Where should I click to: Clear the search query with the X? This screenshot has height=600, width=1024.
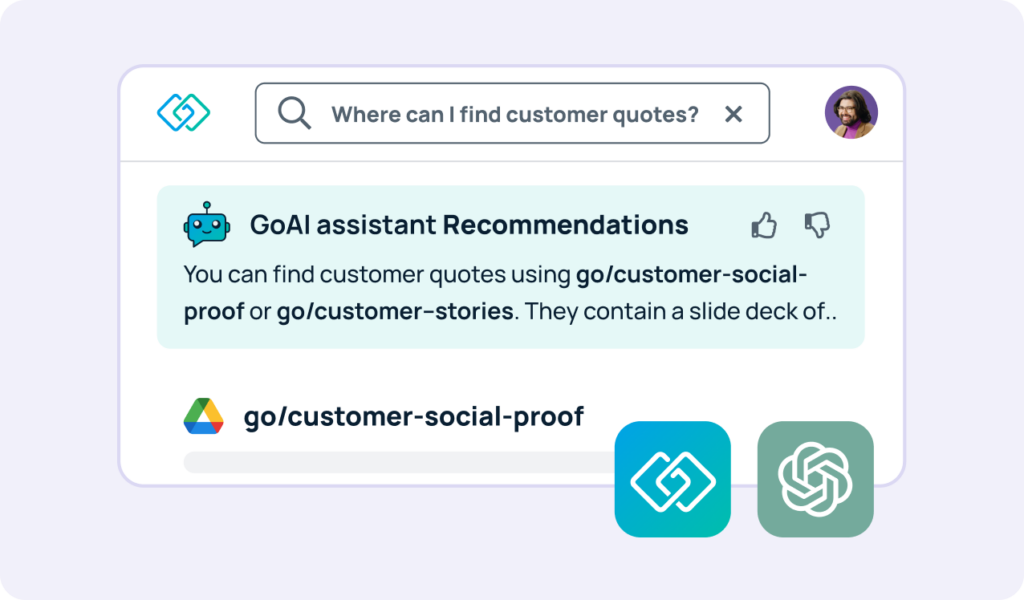(x=733, y=114)
